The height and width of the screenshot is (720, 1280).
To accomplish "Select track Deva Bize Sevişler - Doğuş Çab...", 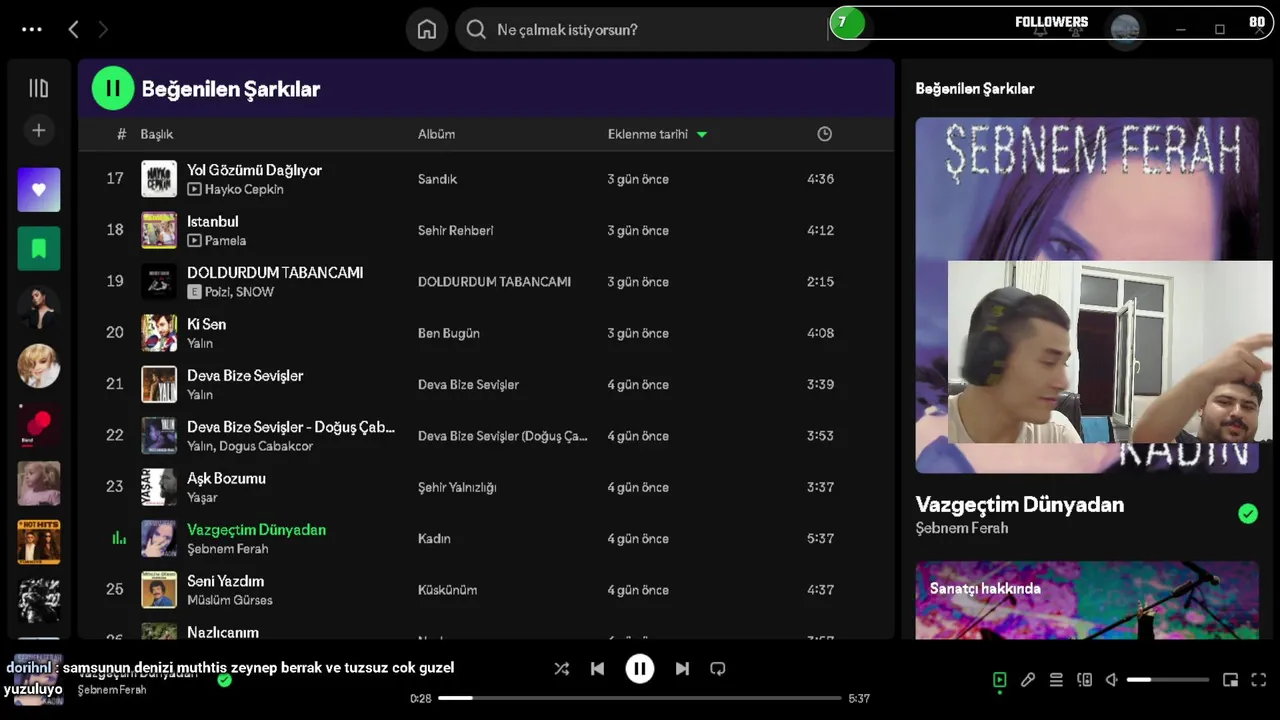I will (291, 427).
